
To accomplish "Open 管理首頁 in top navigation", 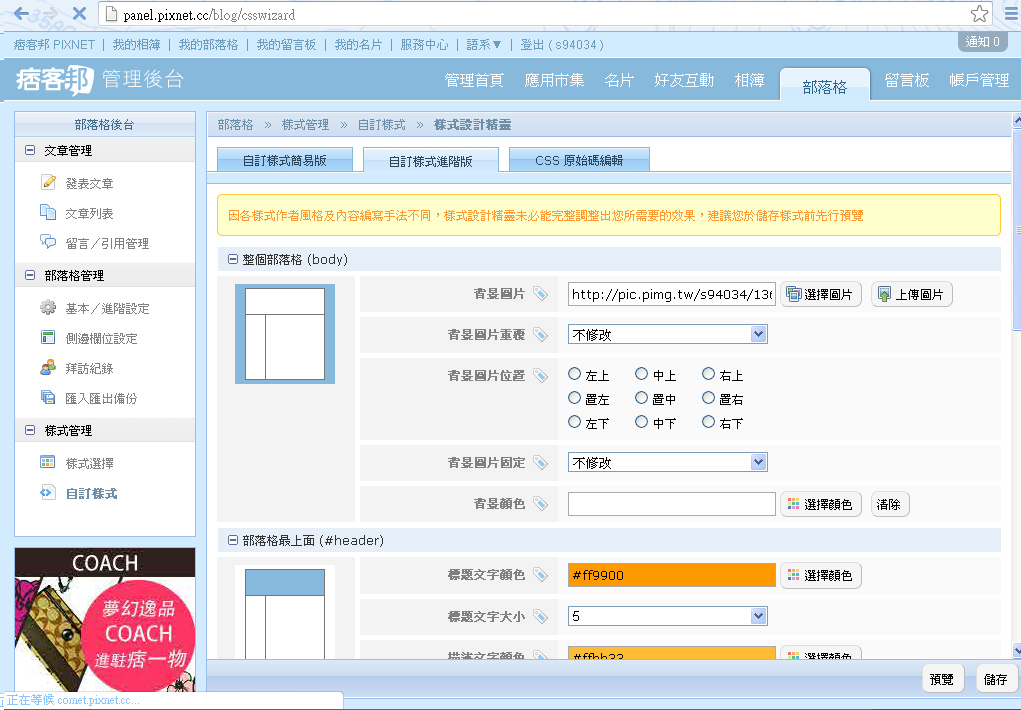I will pos(474,80).
